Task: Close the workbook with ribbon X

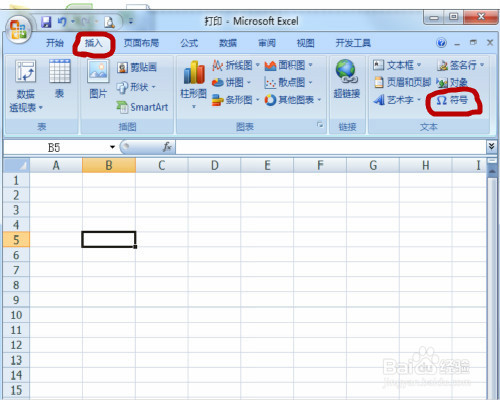Action: point(490,43)
